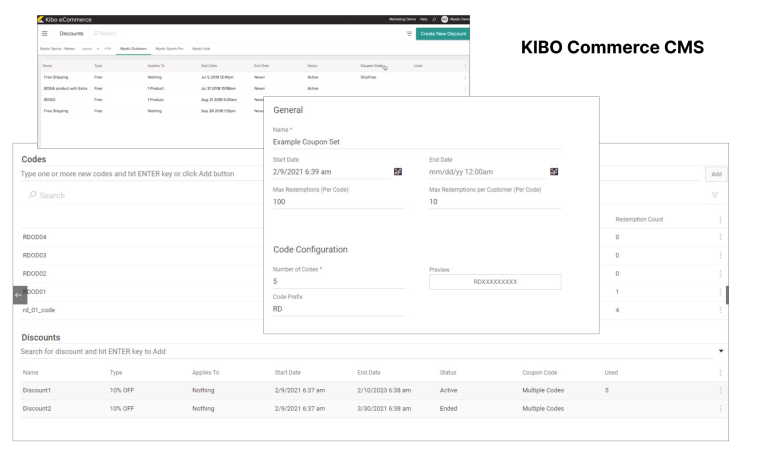Click the Add button for codes
The image size is (768, 450).
tap(715, 174)
